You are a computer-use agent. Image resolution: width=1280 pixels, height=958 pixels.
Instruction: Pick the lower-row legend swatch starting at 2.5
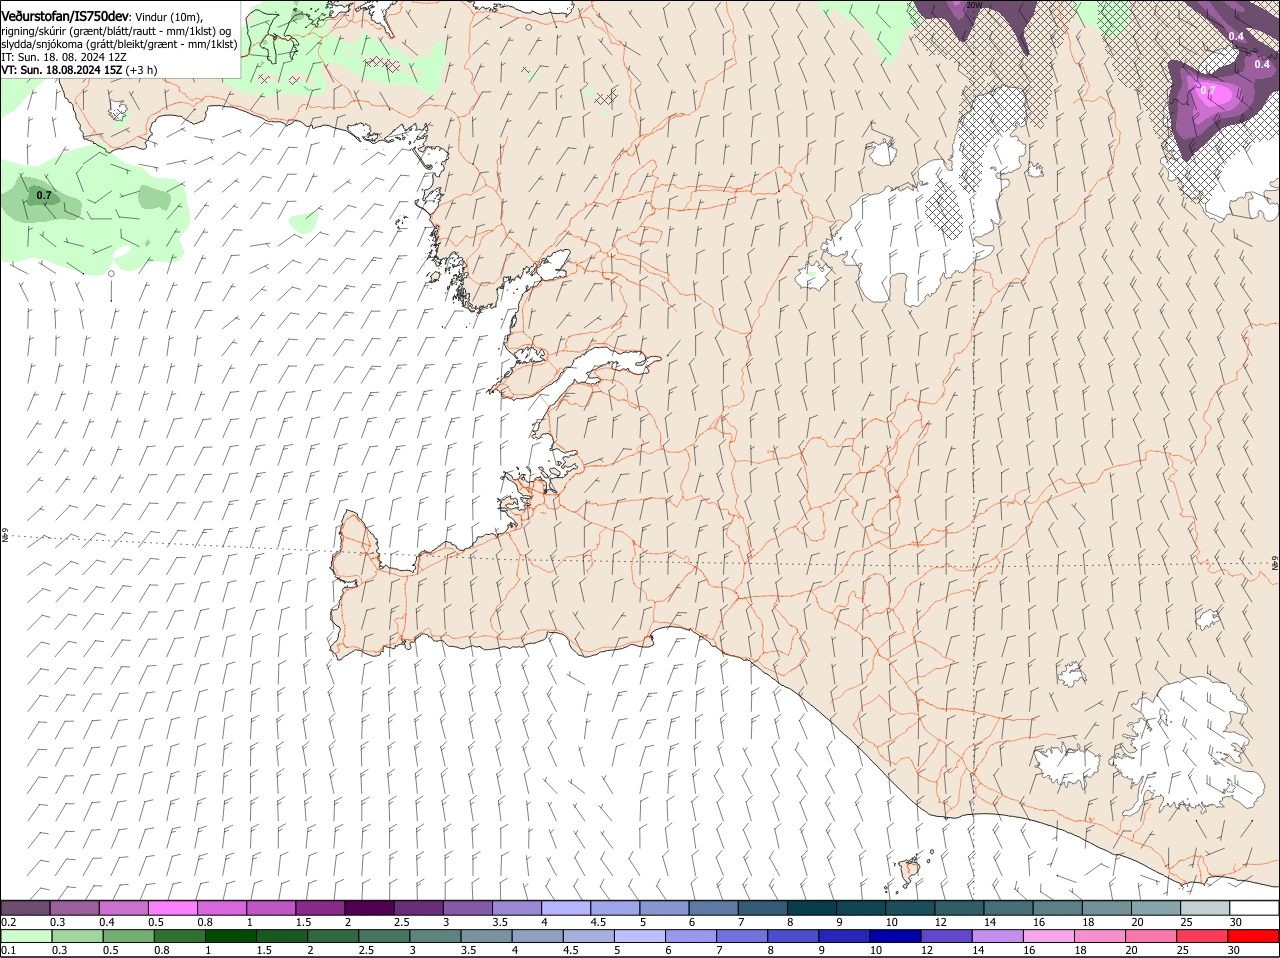click(385, 936)
